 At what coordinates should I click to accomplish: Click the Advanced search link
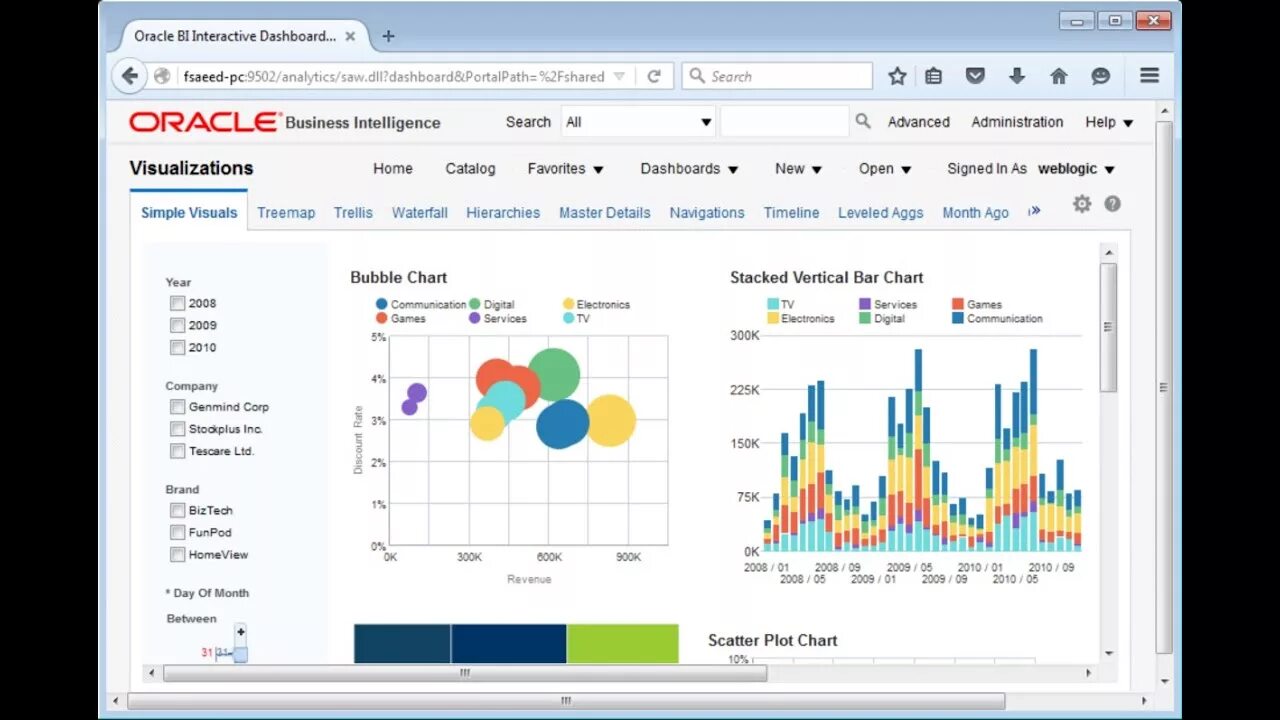918,122
